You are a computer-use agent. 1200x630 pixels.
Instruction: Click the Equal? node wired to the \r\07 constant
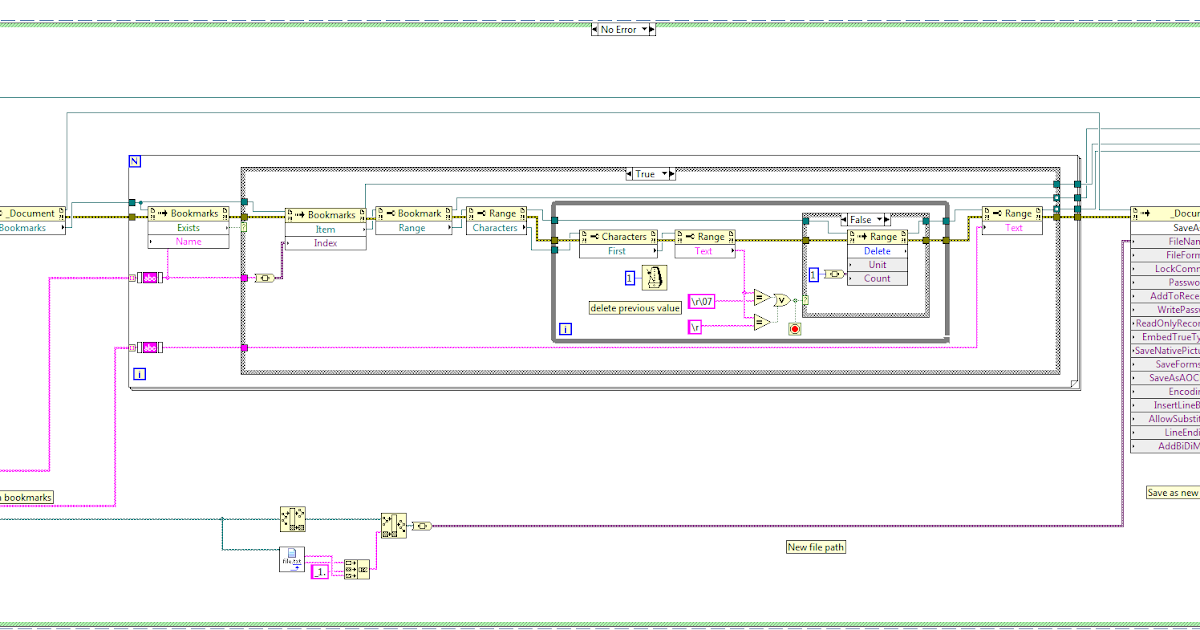coord(760,297)
